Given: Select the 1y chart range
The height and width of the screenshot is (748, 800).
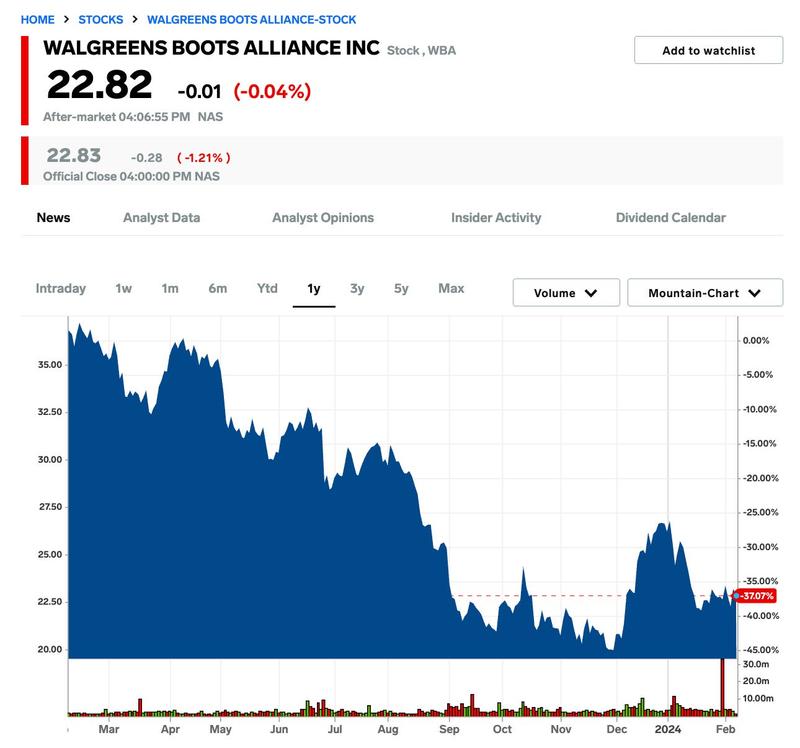Looking at the screenshot, I should (314, 289).
